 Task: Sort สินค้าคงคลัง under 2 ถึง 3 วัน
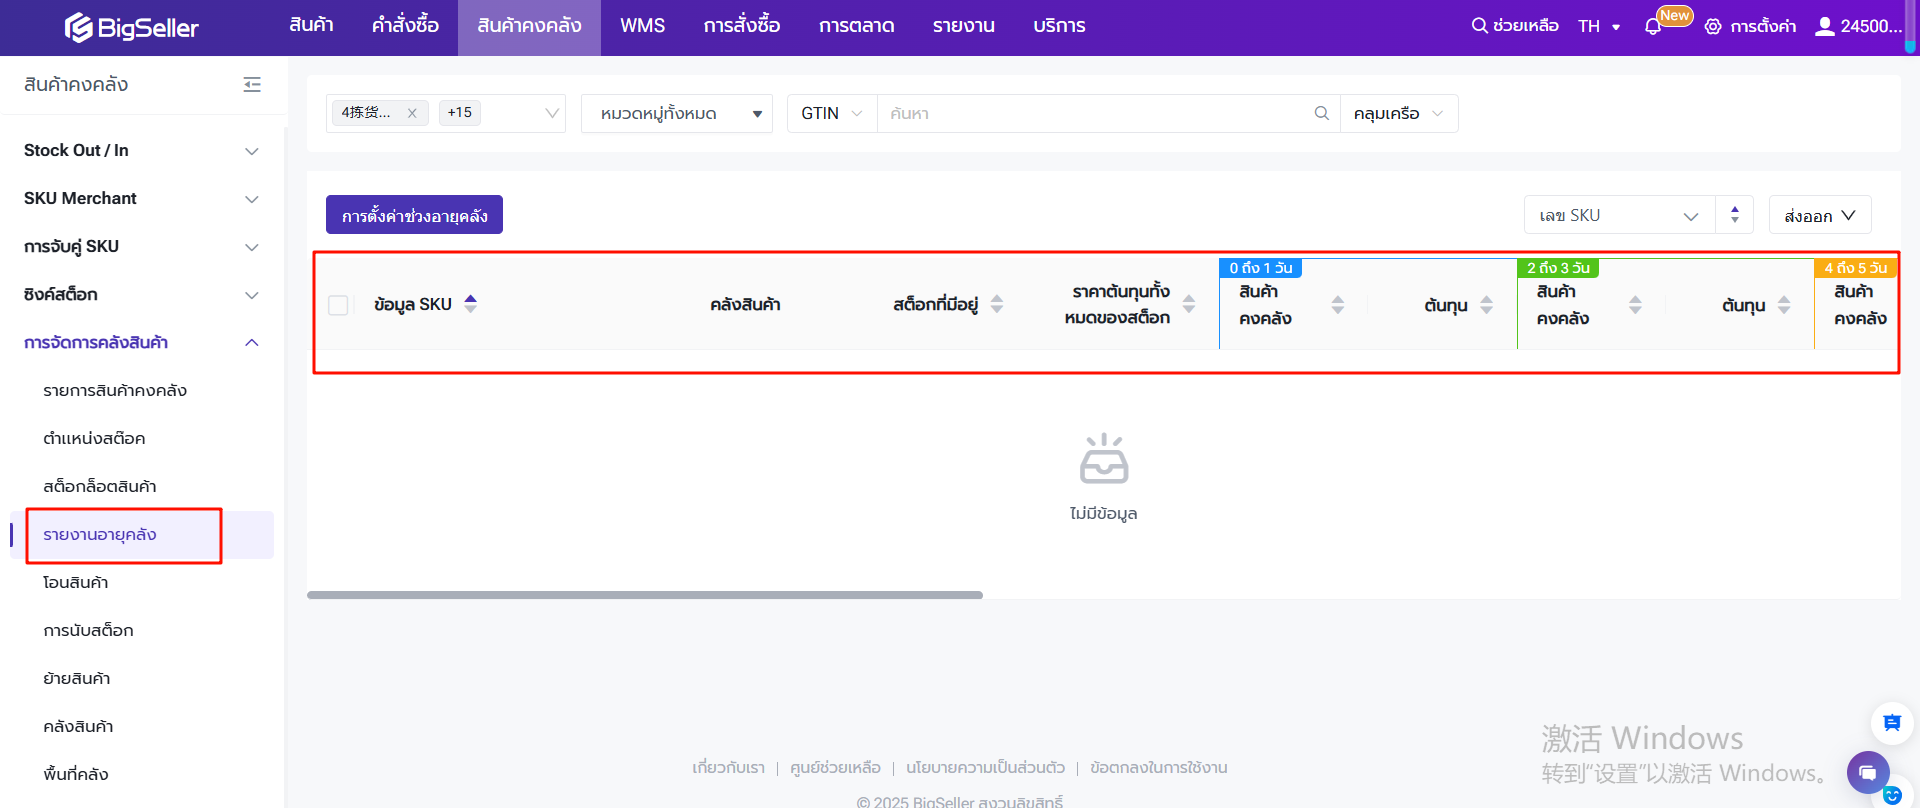coord(1635,305)
